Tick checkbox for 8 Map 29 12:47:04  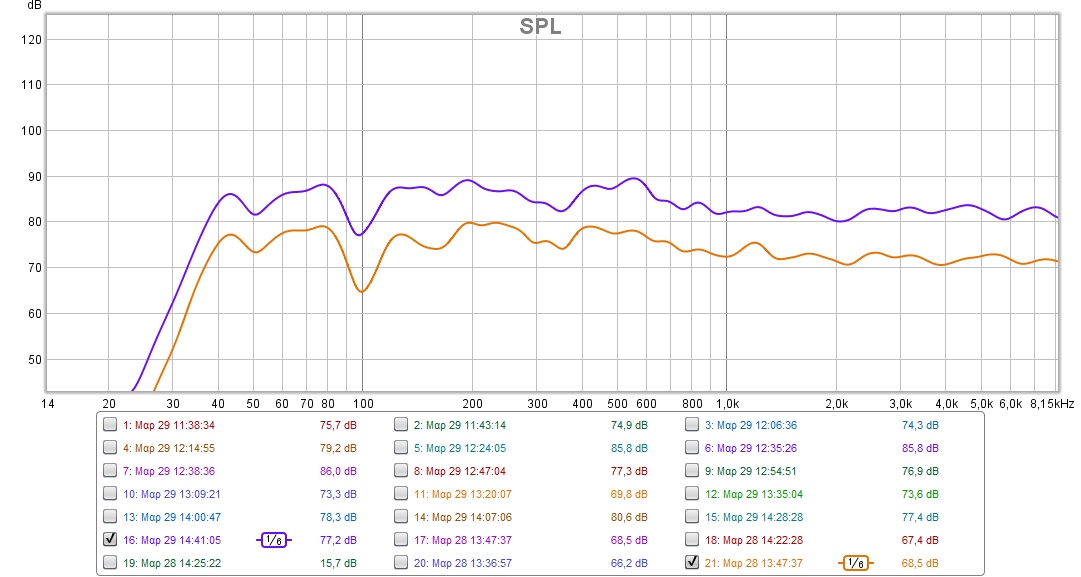point(401,470)
